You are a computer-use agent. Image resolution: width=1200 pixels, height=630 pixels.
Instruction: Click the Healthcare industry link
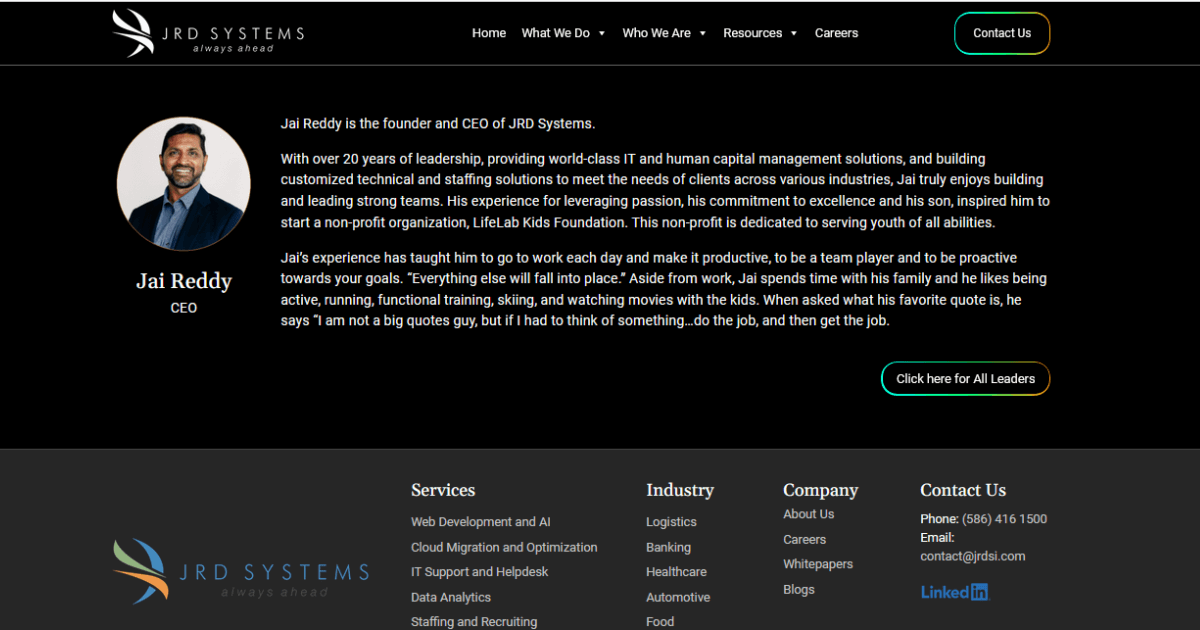click(x=676, y=571)
